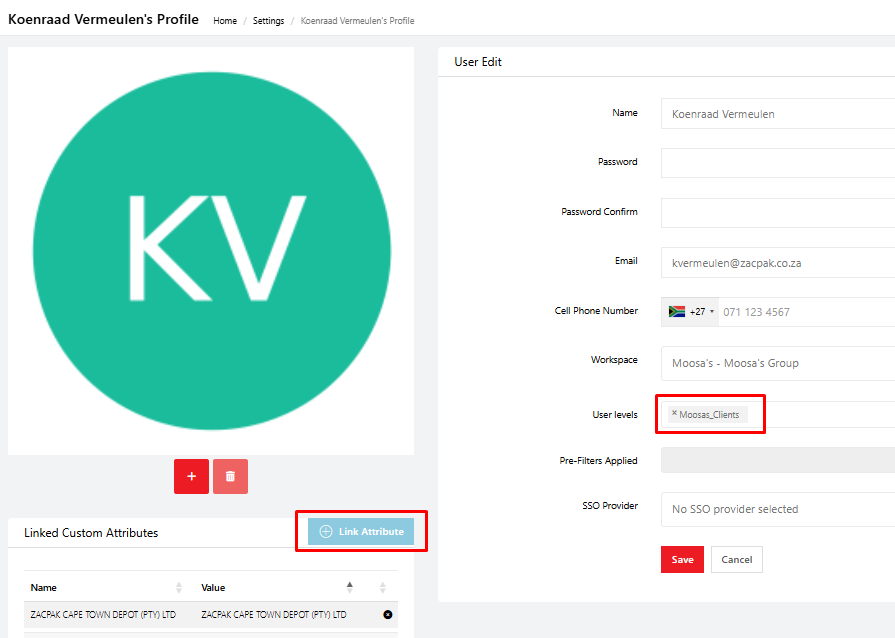Go to Home in the breadcrumb
The height and width of the screenshot is (638, 895).
(x=225, y=21)
